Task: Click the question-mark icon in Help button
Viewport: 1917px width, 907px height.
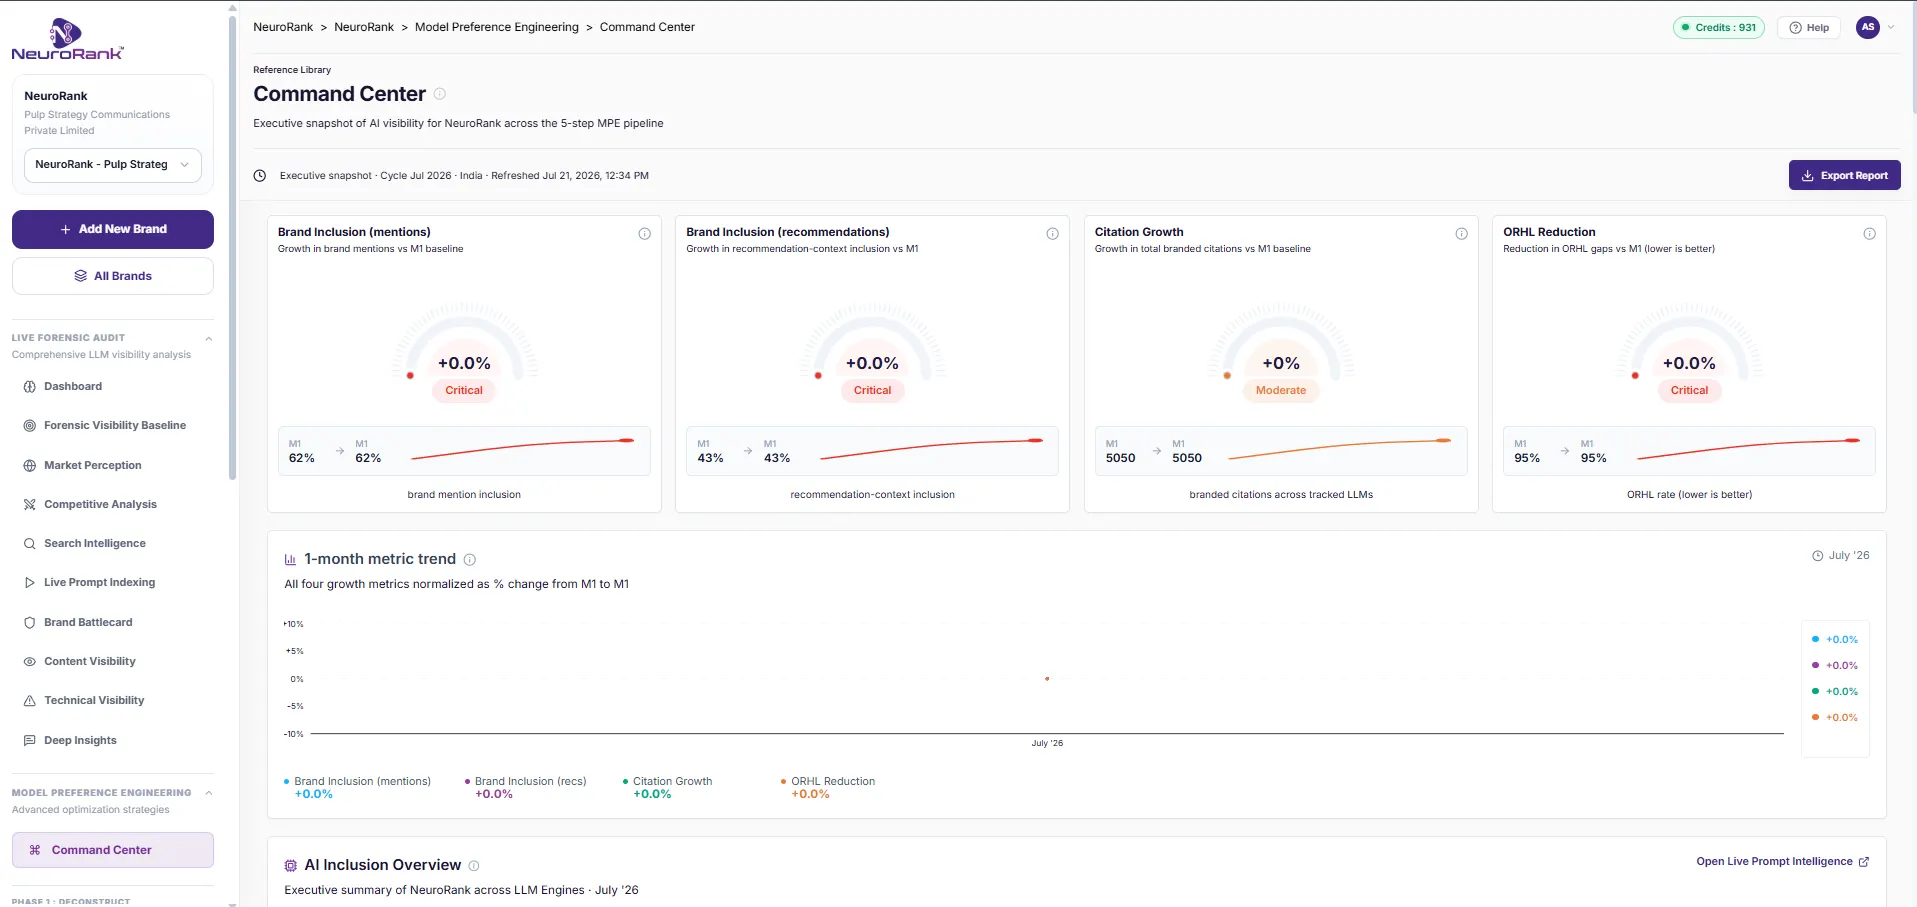Action: [x=1795, y=28]
